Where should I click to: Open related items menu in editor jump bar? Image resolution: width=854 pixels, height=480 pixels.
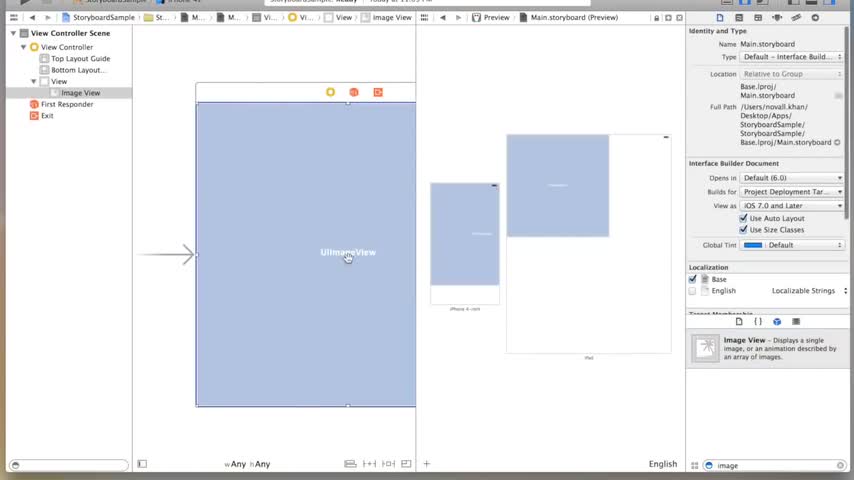tap(14, 17)
